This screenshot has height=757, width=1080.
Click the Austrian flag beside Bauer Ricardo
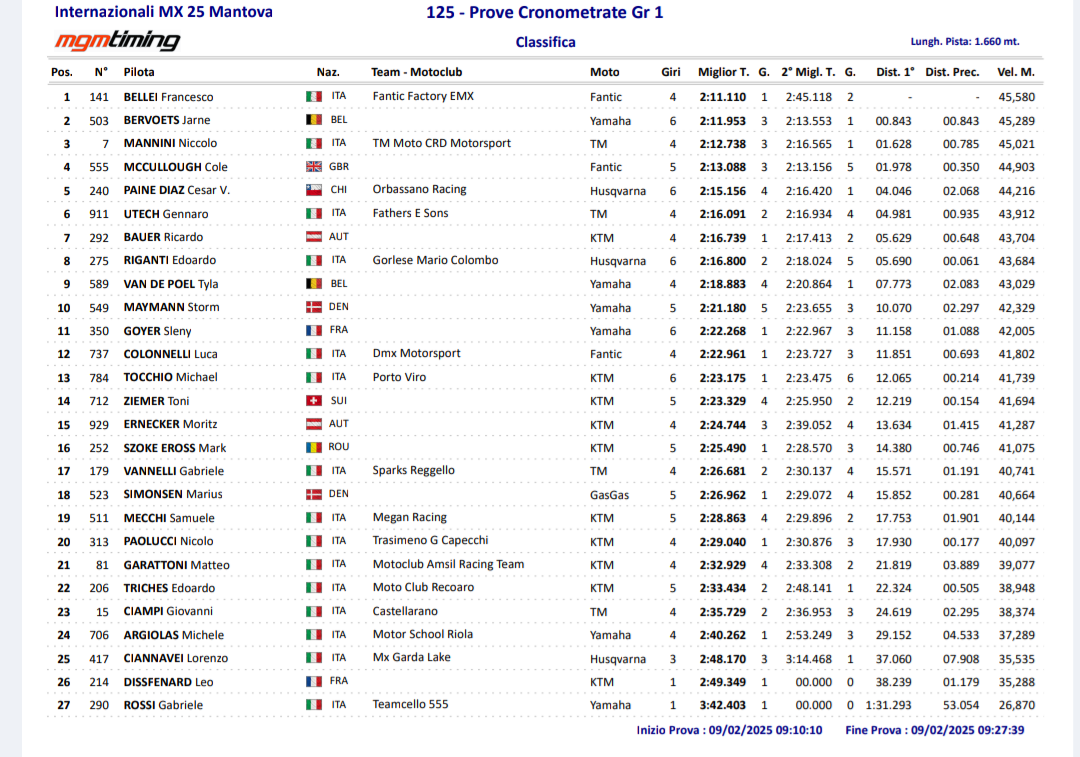click(x=314, y=237)
